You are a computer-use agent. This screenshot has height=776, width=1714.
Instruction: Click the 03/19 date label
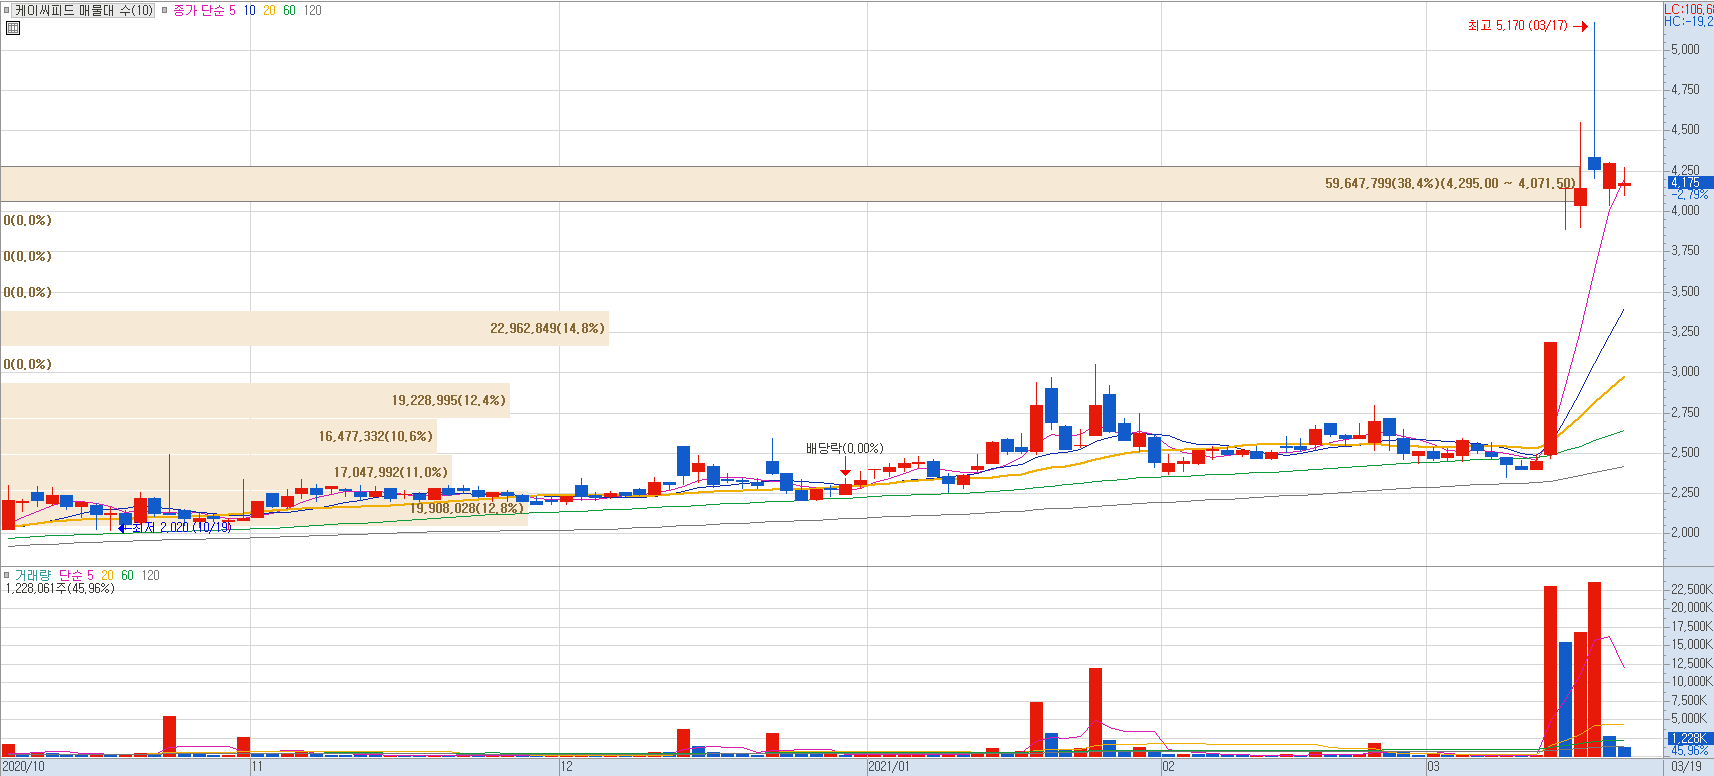[1686, 767]
